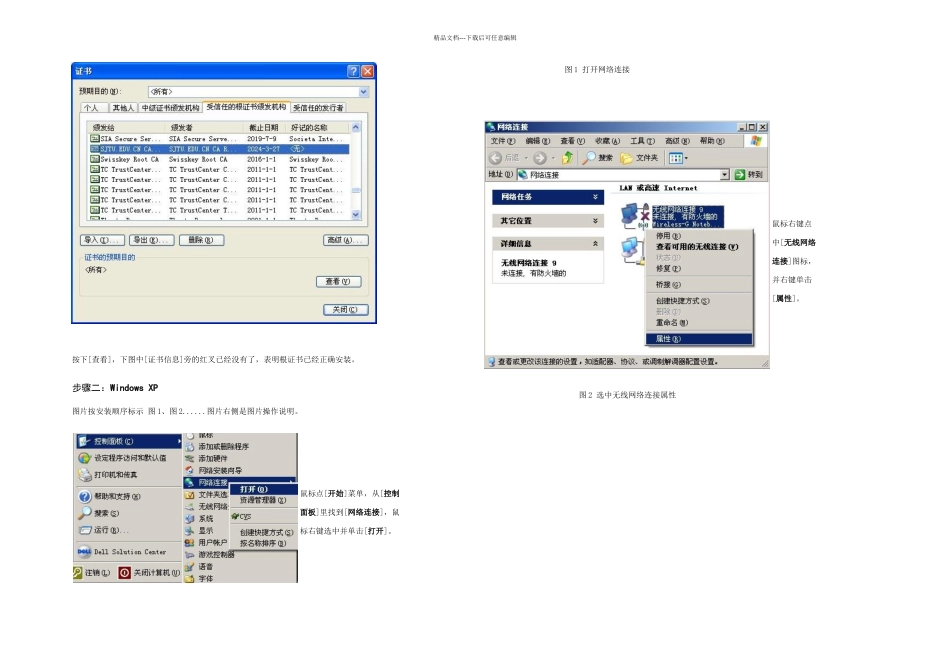The height and width of the screenshot is (672, 950).
Task: Collapse the details info panel chevron
Action: pyautogui.click(x=595, y=244)
